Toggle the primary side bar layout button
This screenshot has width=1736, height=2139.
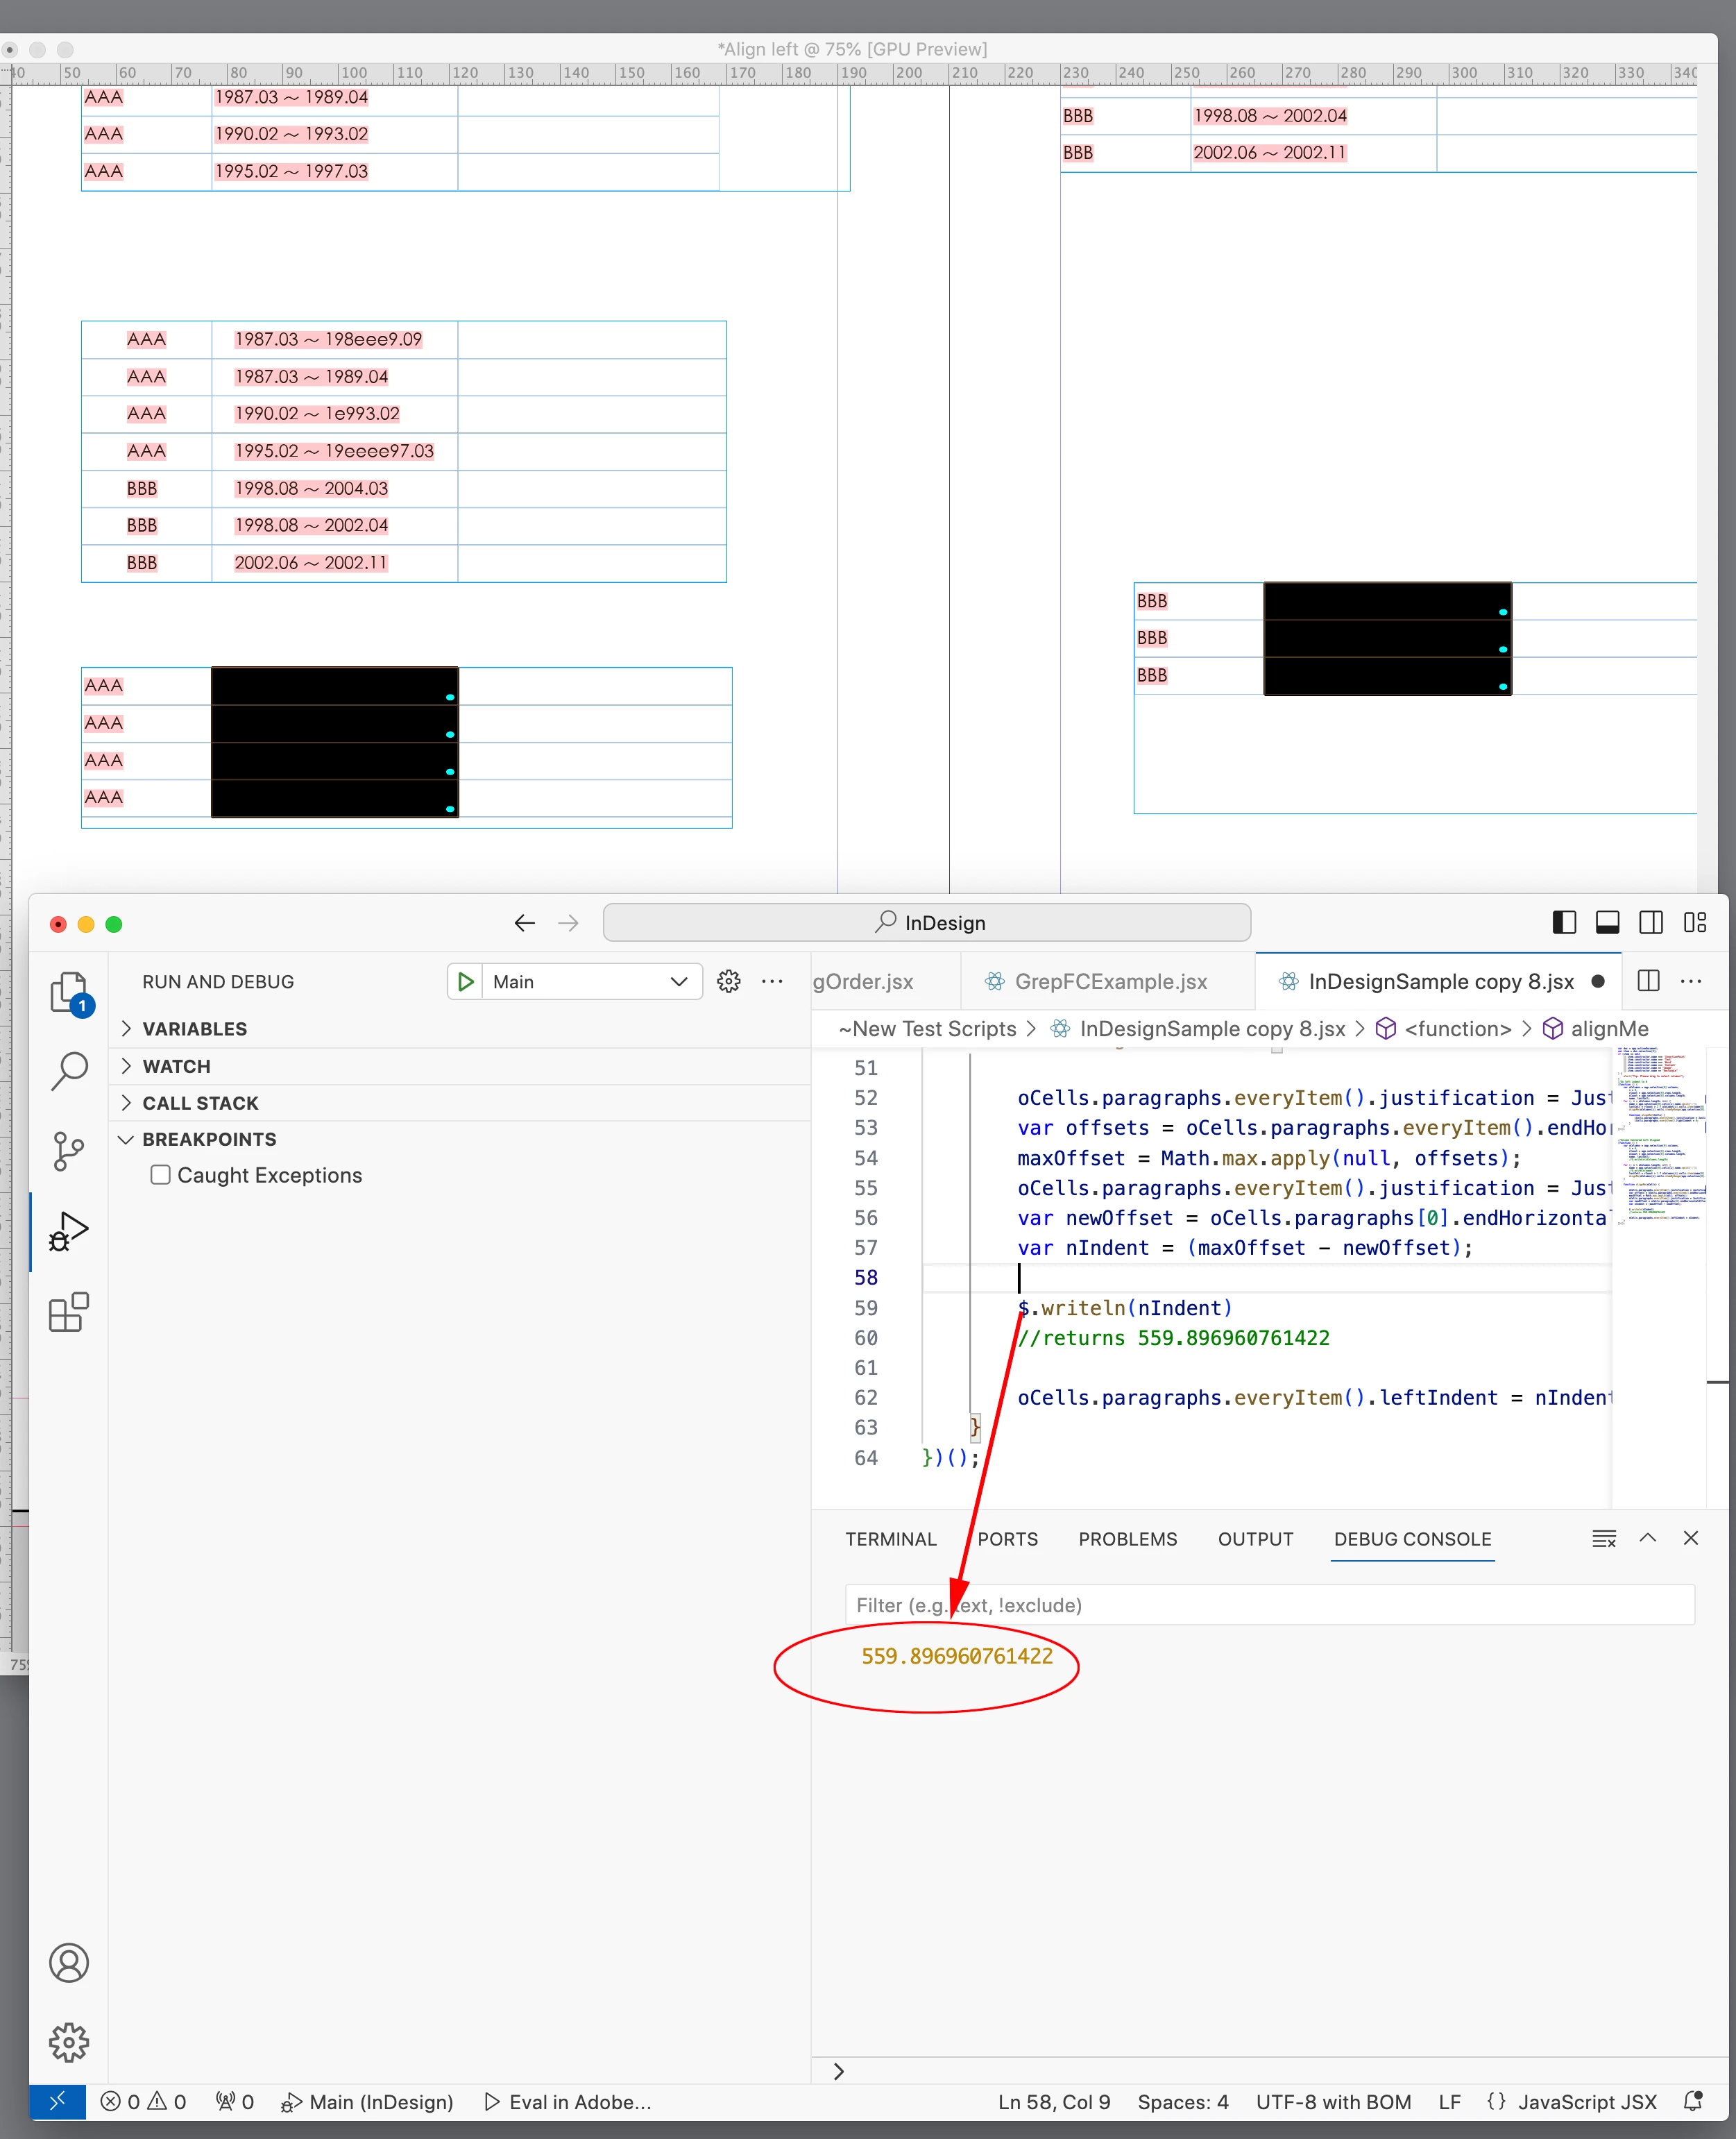[x=1564, y=923]
